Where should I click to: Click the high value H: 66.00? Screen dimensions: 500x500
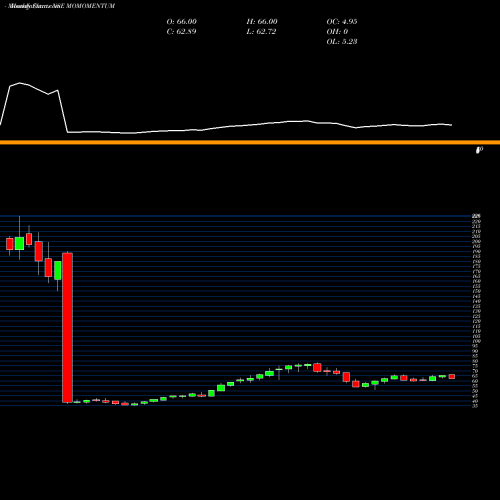coord(262,22)
